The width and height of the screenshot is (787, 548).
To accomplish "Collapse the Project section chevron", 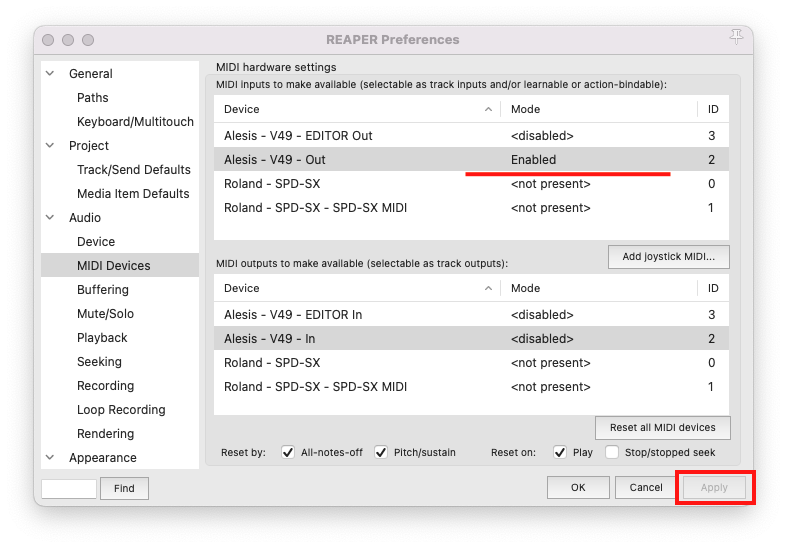I will [50, 146].
